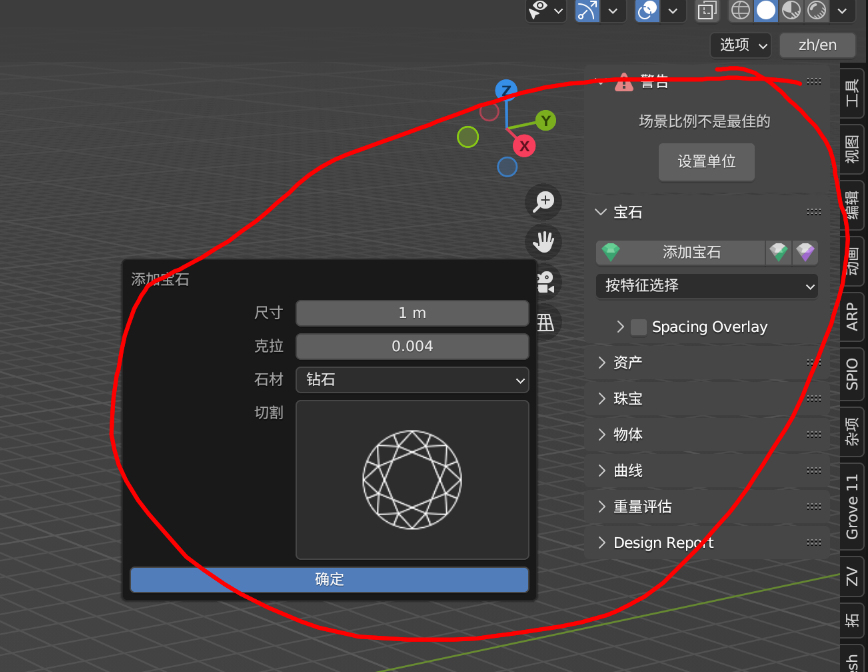Image resolution: width=868 pixels, height=672 pixels.
Task: Toggle the camera view icon
Action: pos(545,282)
